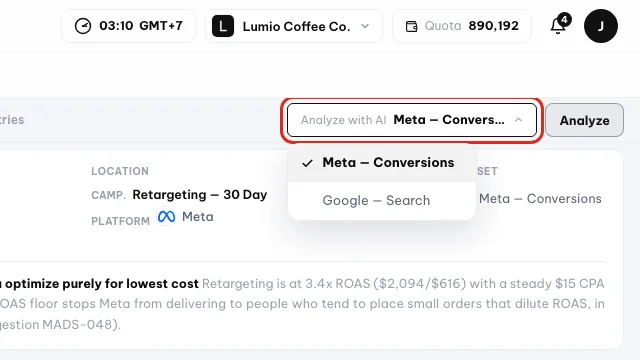Open notifications via the bell icon
Screen dimensions: 640x360
558,27
